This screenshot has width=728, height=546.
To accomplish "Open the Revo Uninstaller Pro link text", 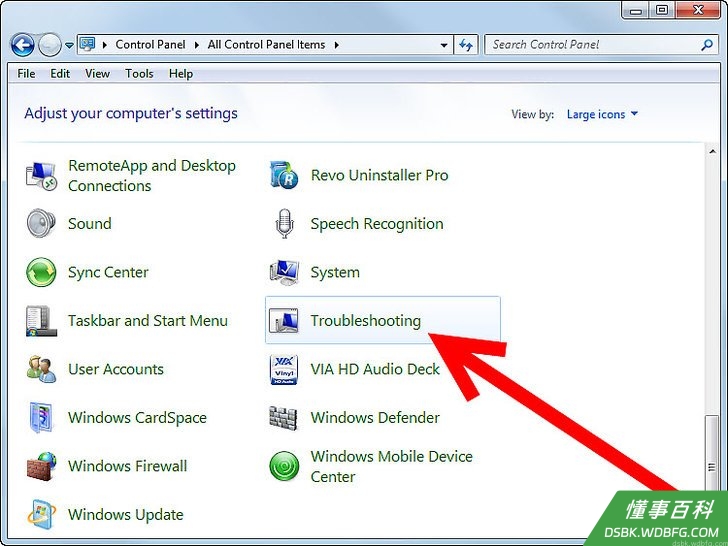I will pyautogui.click(x=380, y=175).
